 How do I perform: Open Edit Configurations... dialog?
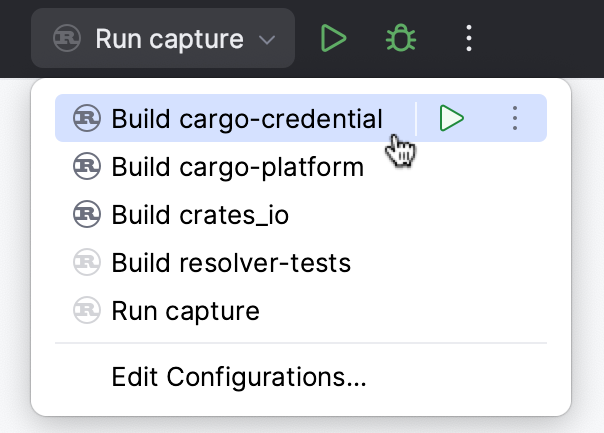239,377
